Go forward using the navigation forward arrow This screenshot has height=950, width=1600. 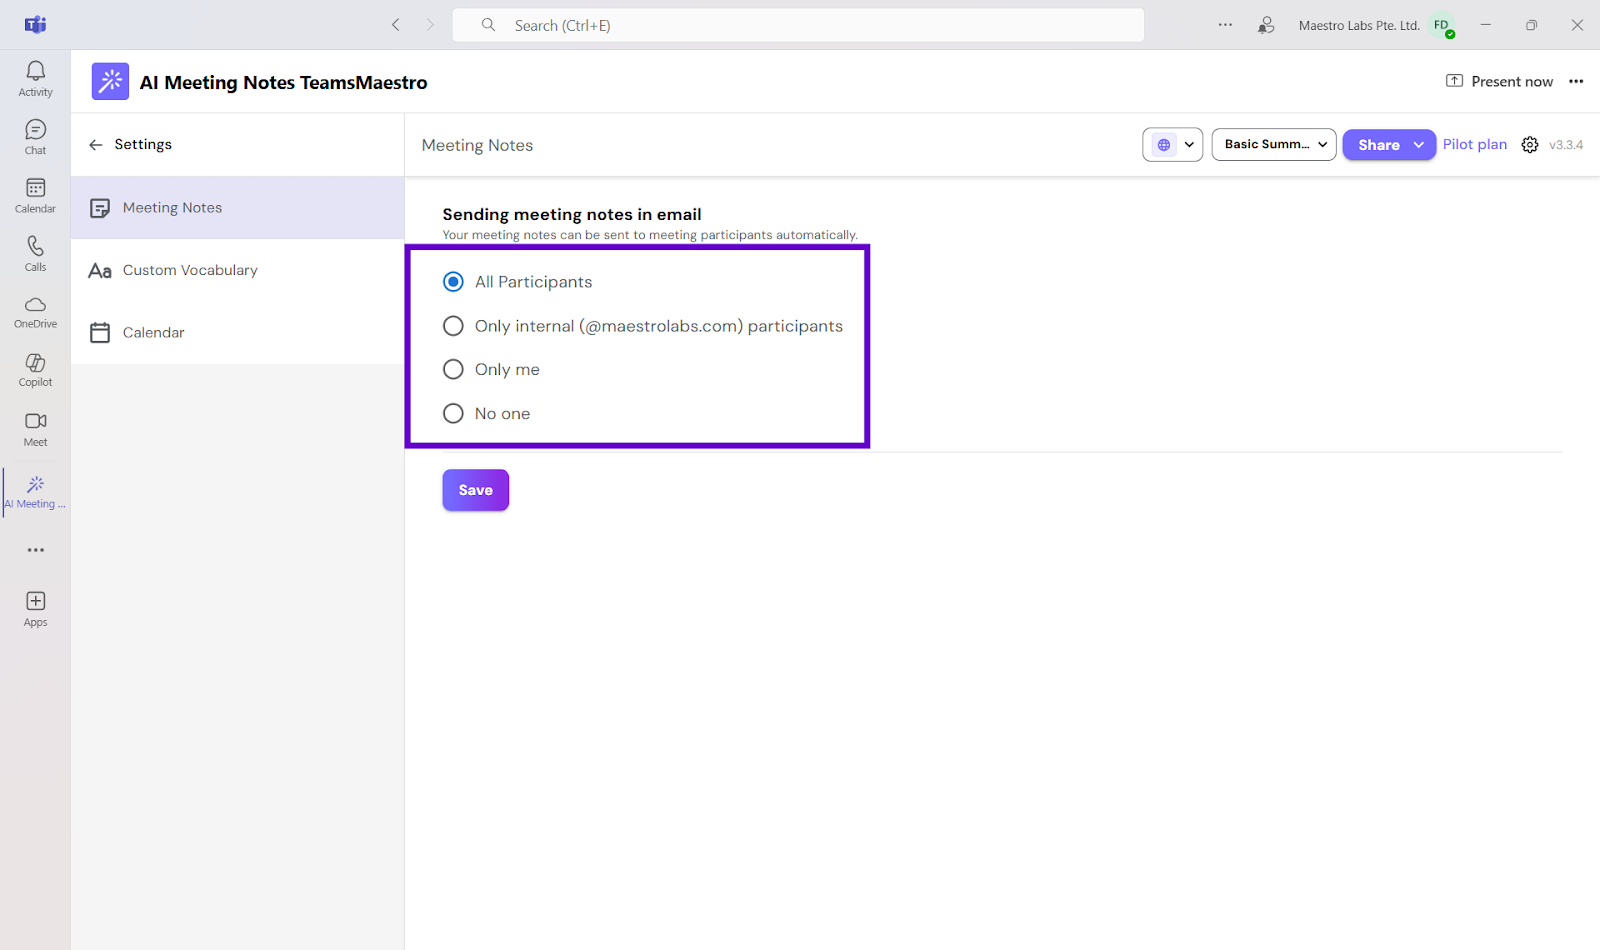pyautogui.click(x=430, y=25)
